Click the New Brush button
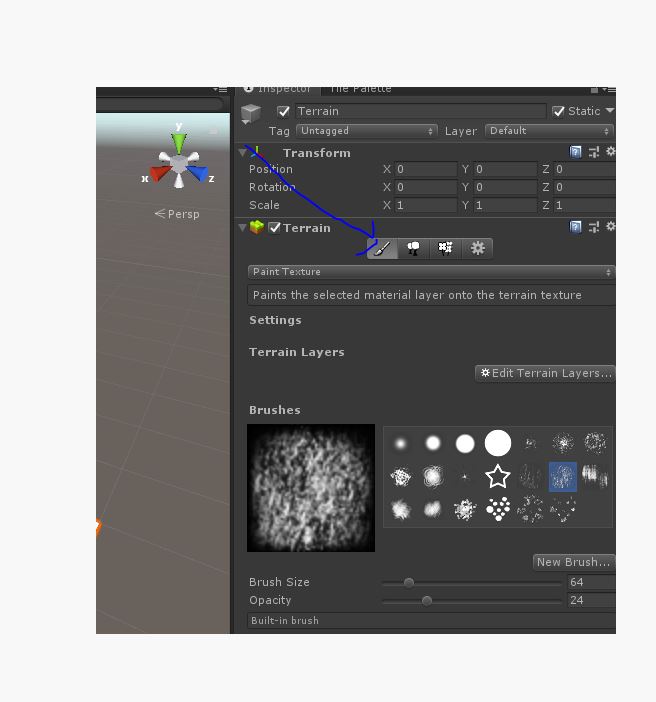The height and width of the screenshot is (702, 656). pyautogui.click(x=574, y=562)
